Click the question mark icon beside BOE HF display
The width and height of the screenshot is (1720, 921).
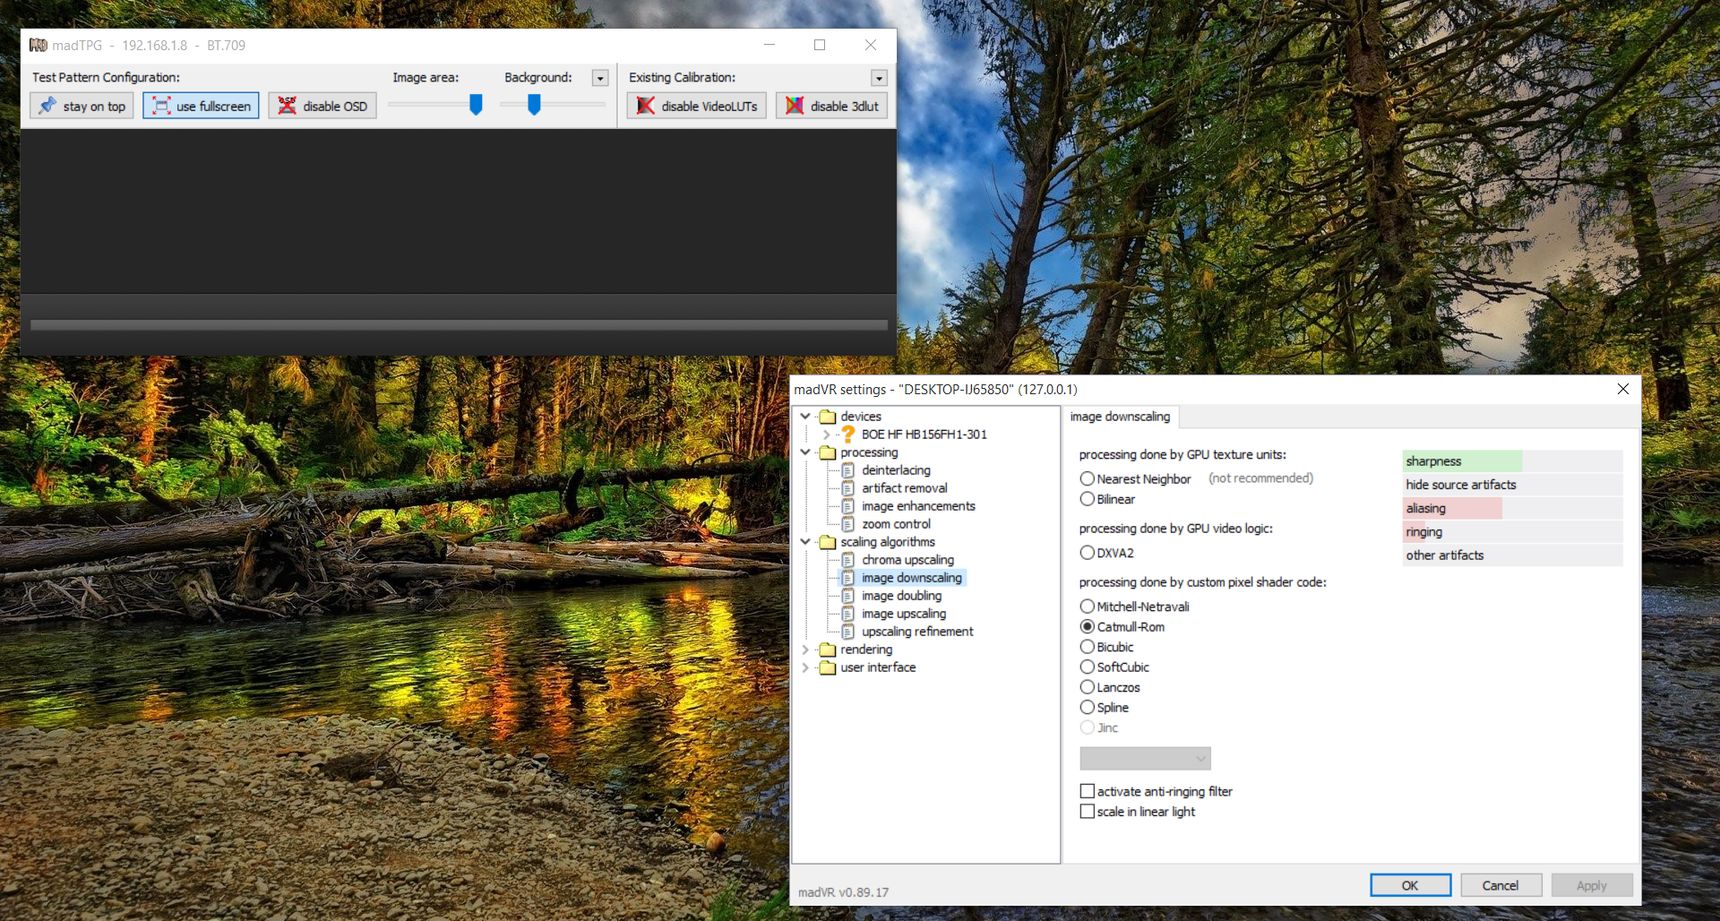pyautogui.click(x=848, y=434)
